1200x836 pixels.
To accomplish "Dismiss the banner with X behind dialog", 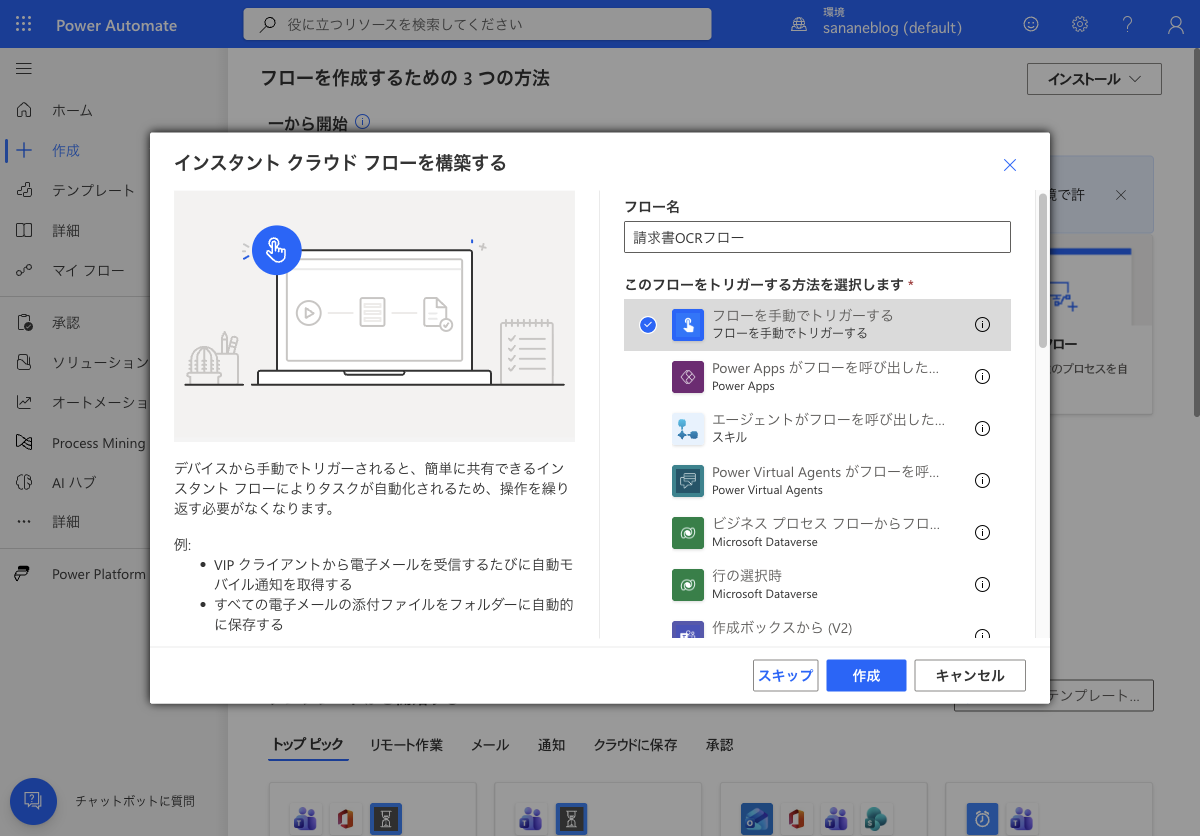I will coord(1121,195).
